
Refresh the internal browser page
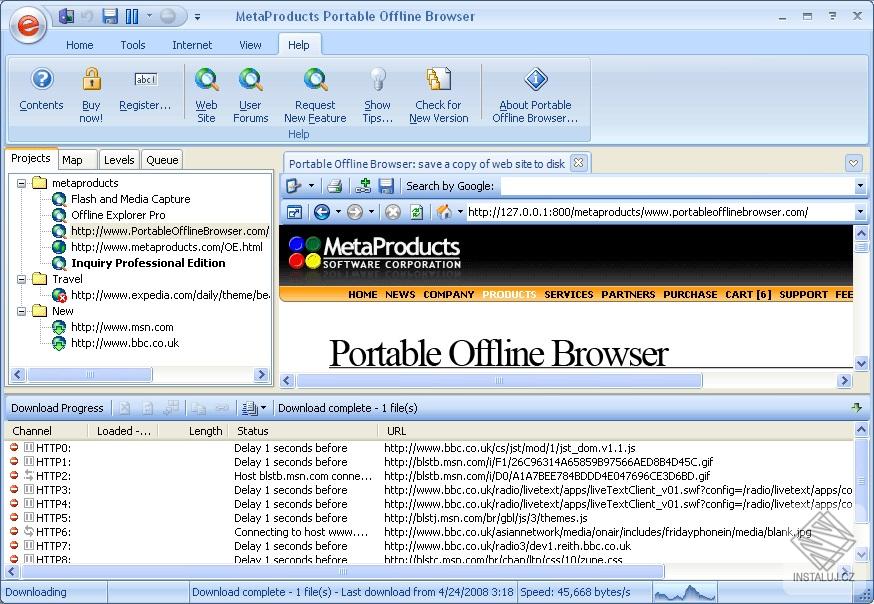[415, 212]
